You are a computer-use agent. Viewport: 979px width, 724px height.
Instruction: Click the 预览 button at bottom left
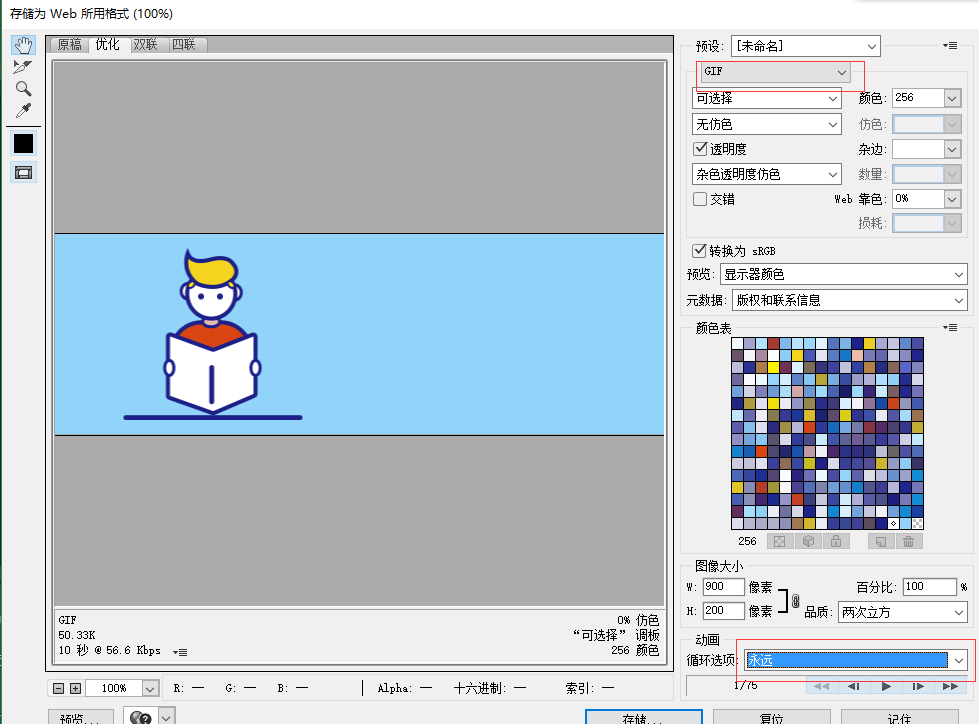pos(81,718)
